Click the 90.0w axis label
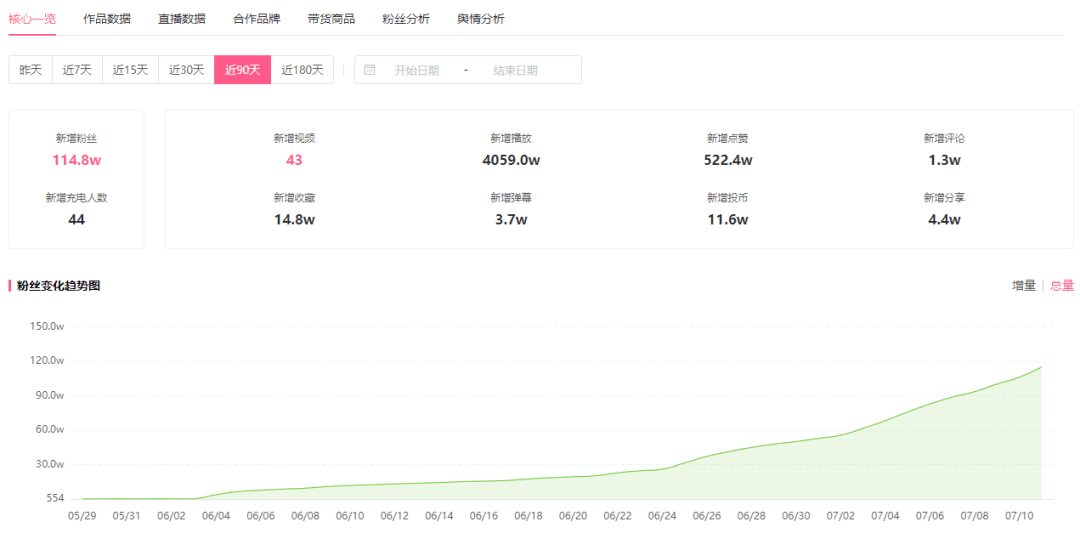This screenshot has width=1080, height=533. (x=50, y=395)
